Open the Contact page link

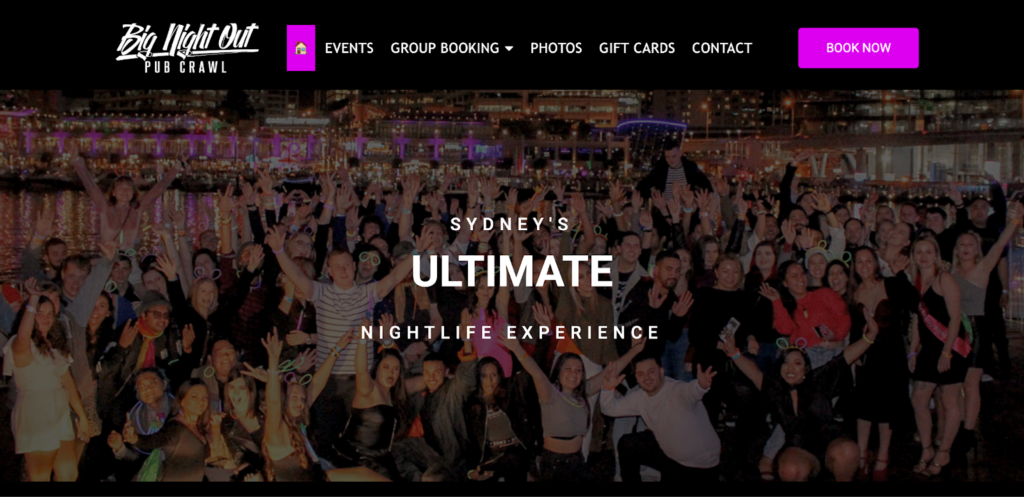pyautogui.click(x=722, y=48)
